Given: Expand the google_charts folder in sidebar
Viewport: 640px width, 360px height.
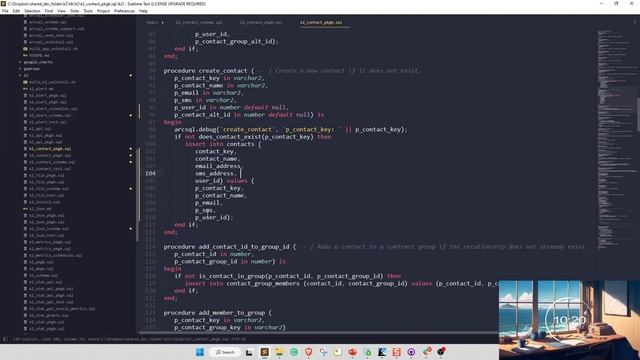Looking at the screenshot, I should 38,62.
